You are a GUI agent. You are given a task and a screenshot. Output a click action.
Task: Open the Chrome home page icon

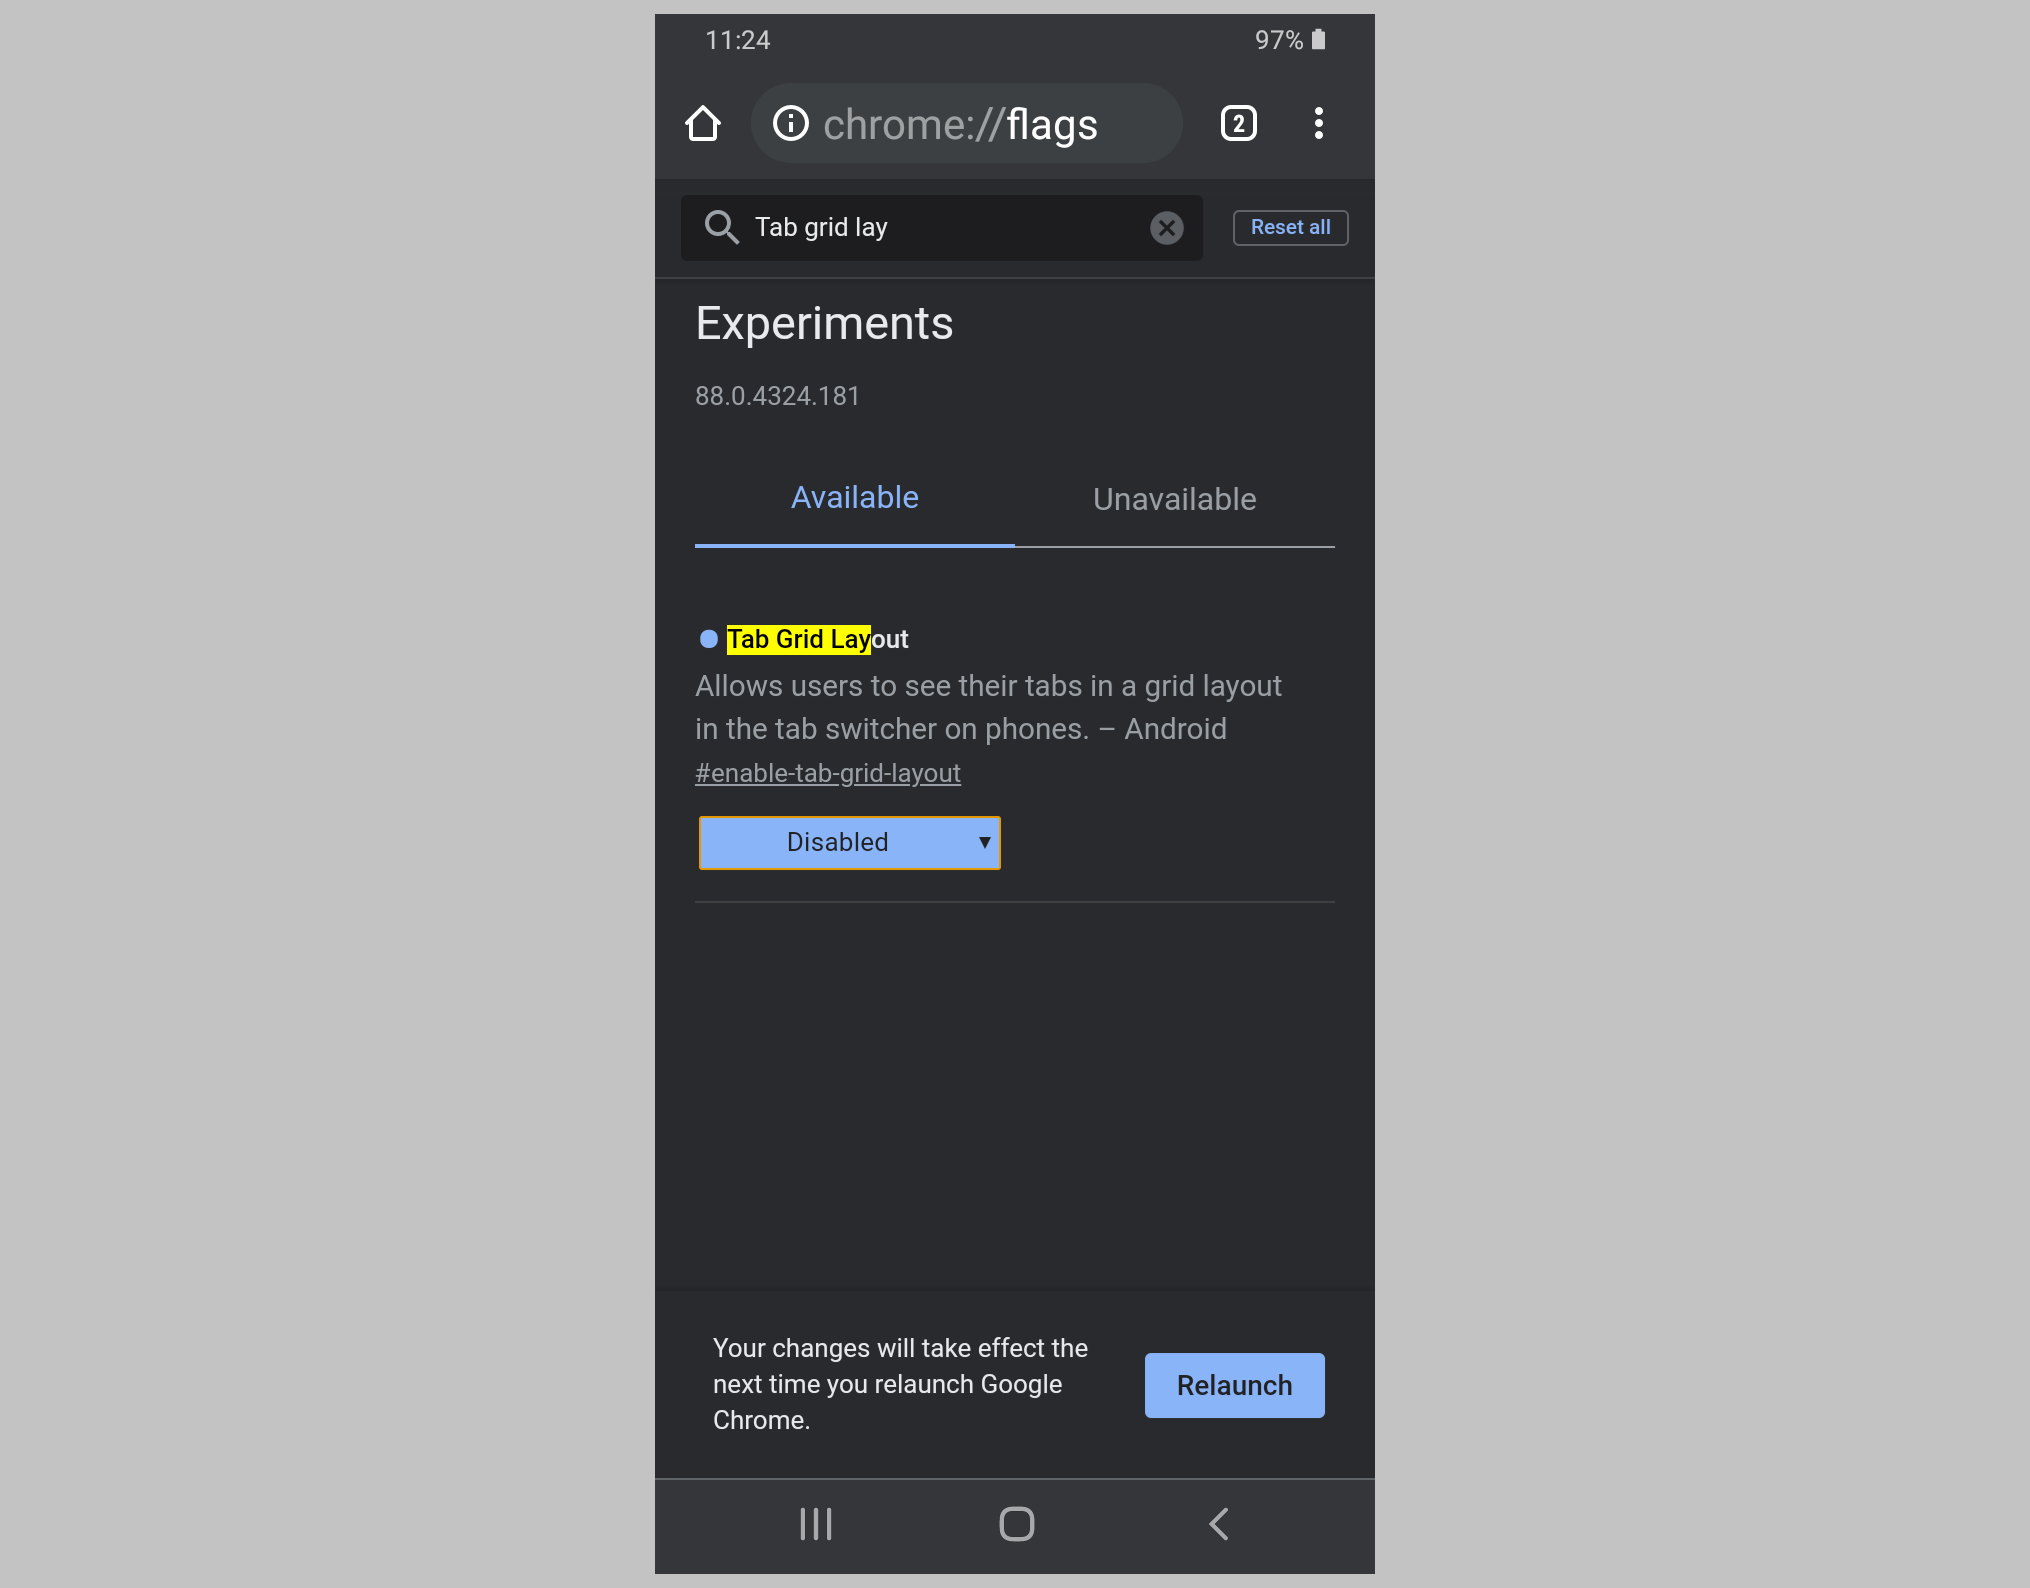pos(703,122)
